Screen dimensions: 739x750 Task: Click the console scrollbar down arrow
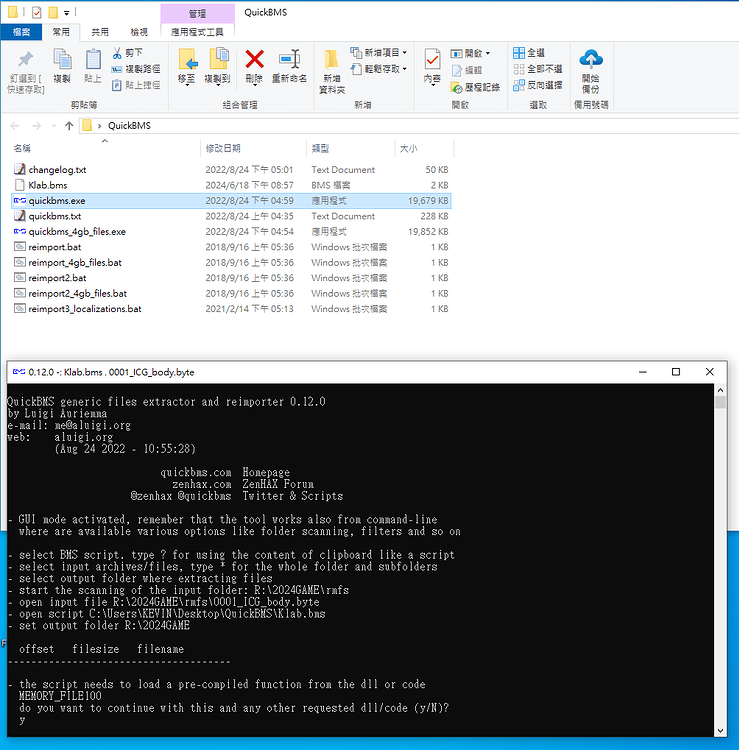coord(720,731)
